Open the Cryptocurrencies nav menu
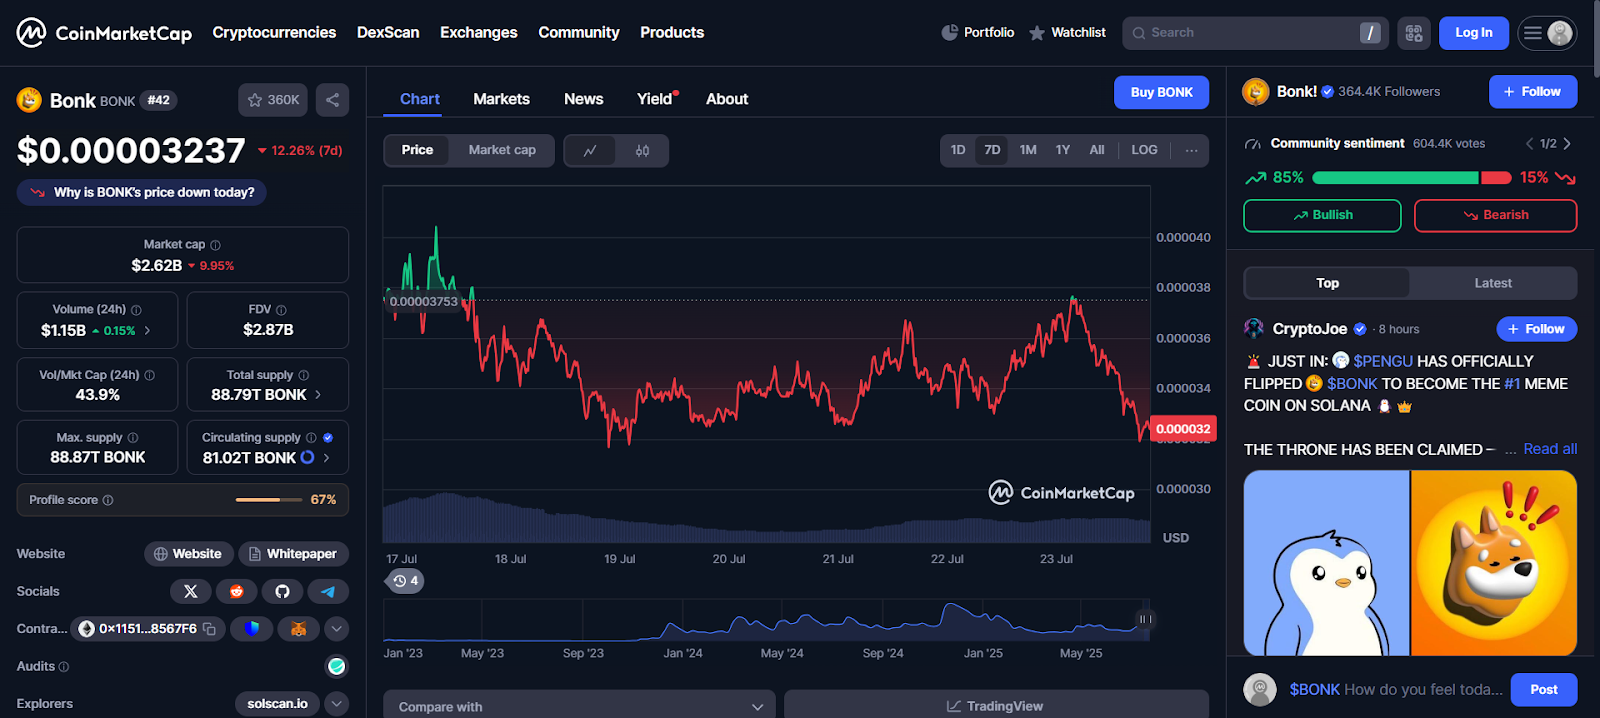This screenshot has width=1600, height=718. [274, 33]
